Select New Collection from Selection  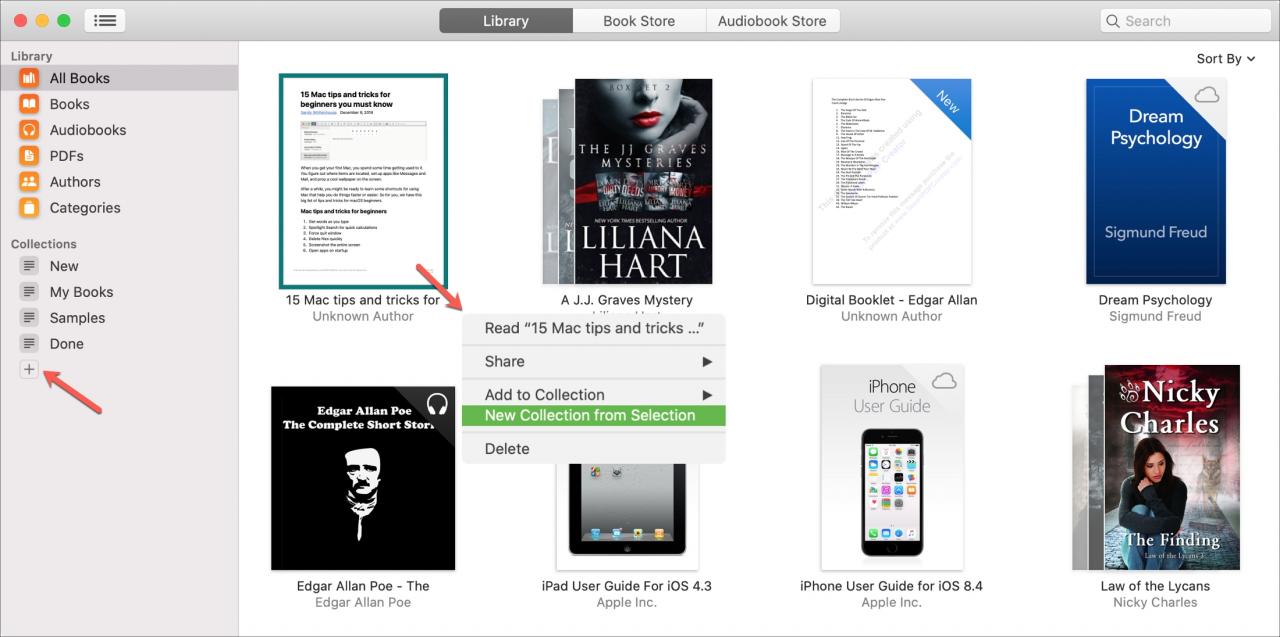click(x=594, y=416)
